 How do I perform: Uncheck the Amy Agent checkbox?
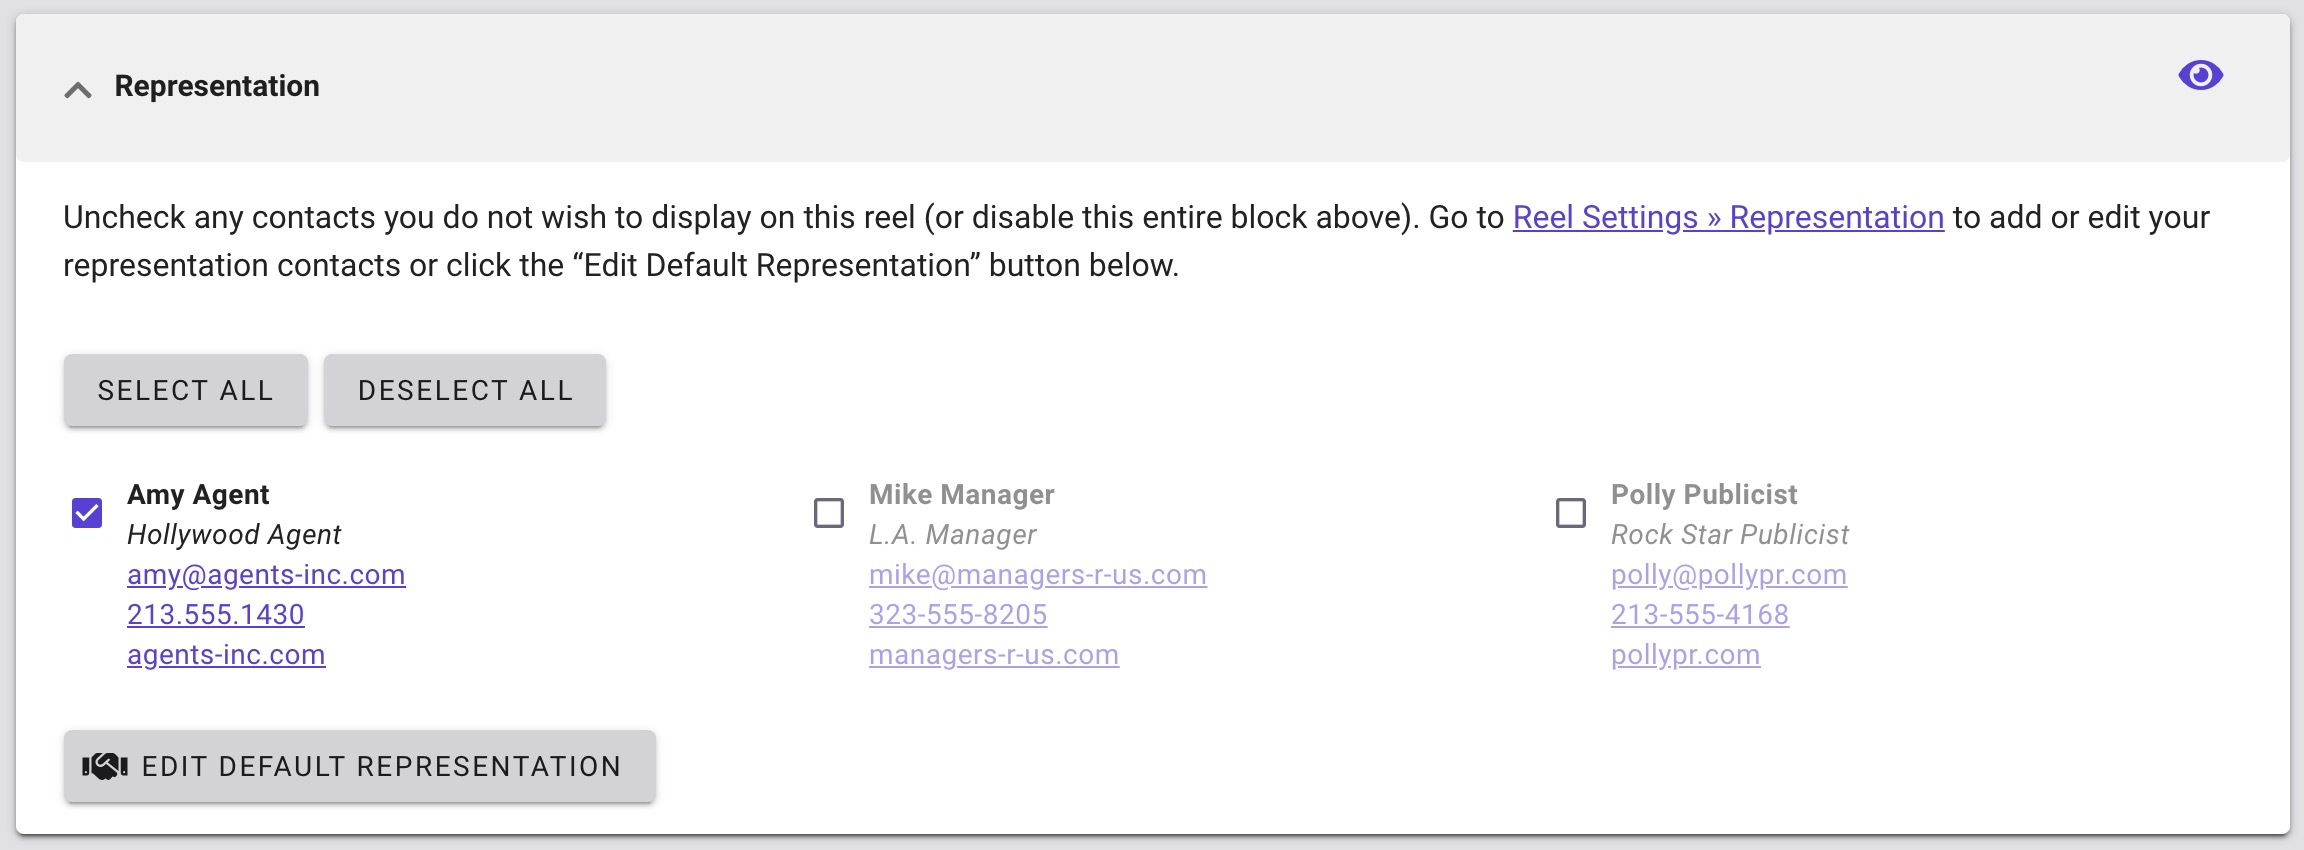[x=87, y=513]
